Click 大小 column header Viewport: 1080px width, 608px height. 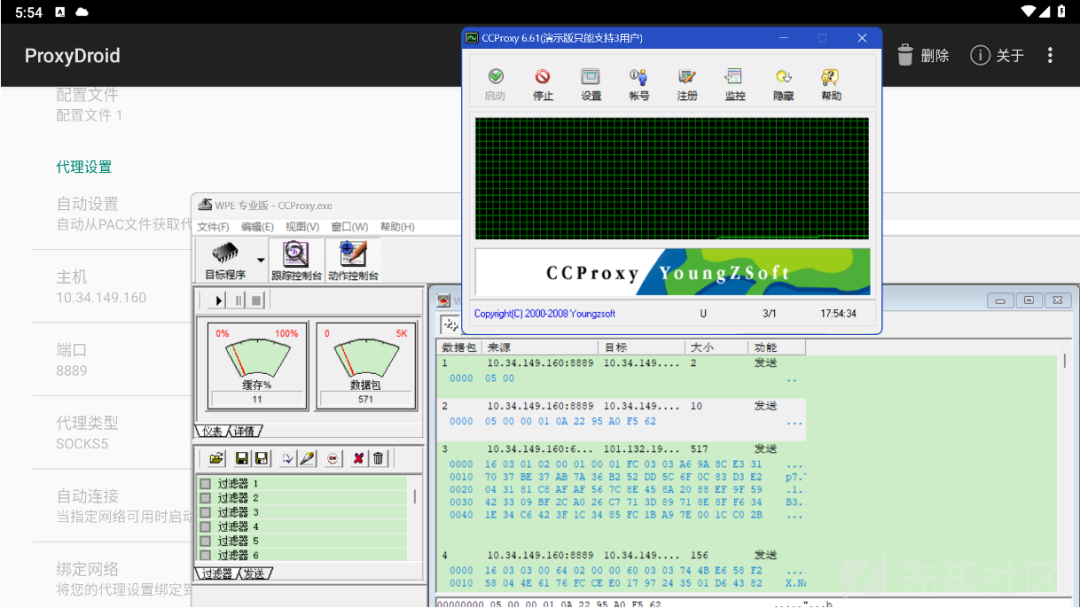coord(716,347)
